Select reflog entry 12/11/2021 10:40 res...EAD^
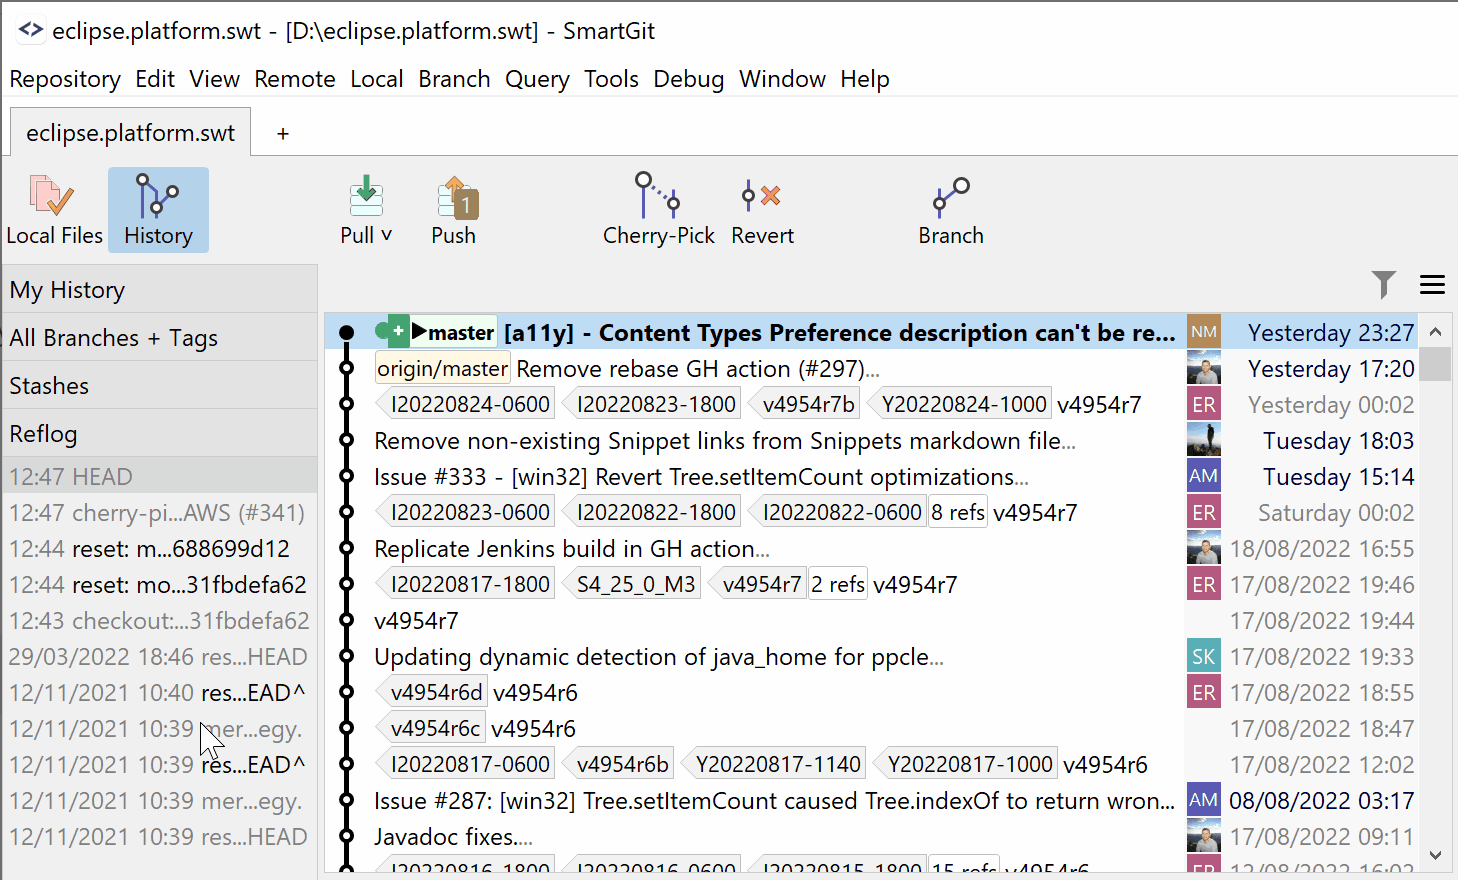Image resolution: width=1458 pixels, height=880 pixels. coord(160,693)
